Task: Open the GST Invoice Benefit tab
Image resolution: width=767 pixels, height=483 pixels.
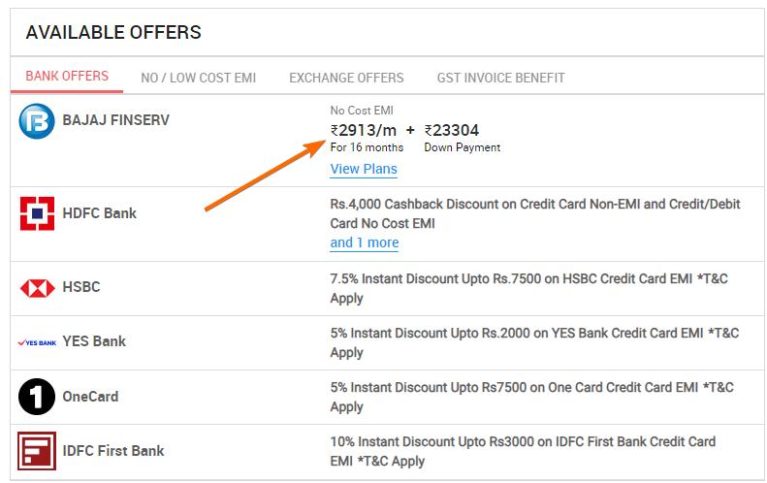Action: click(x=500, y=77)
